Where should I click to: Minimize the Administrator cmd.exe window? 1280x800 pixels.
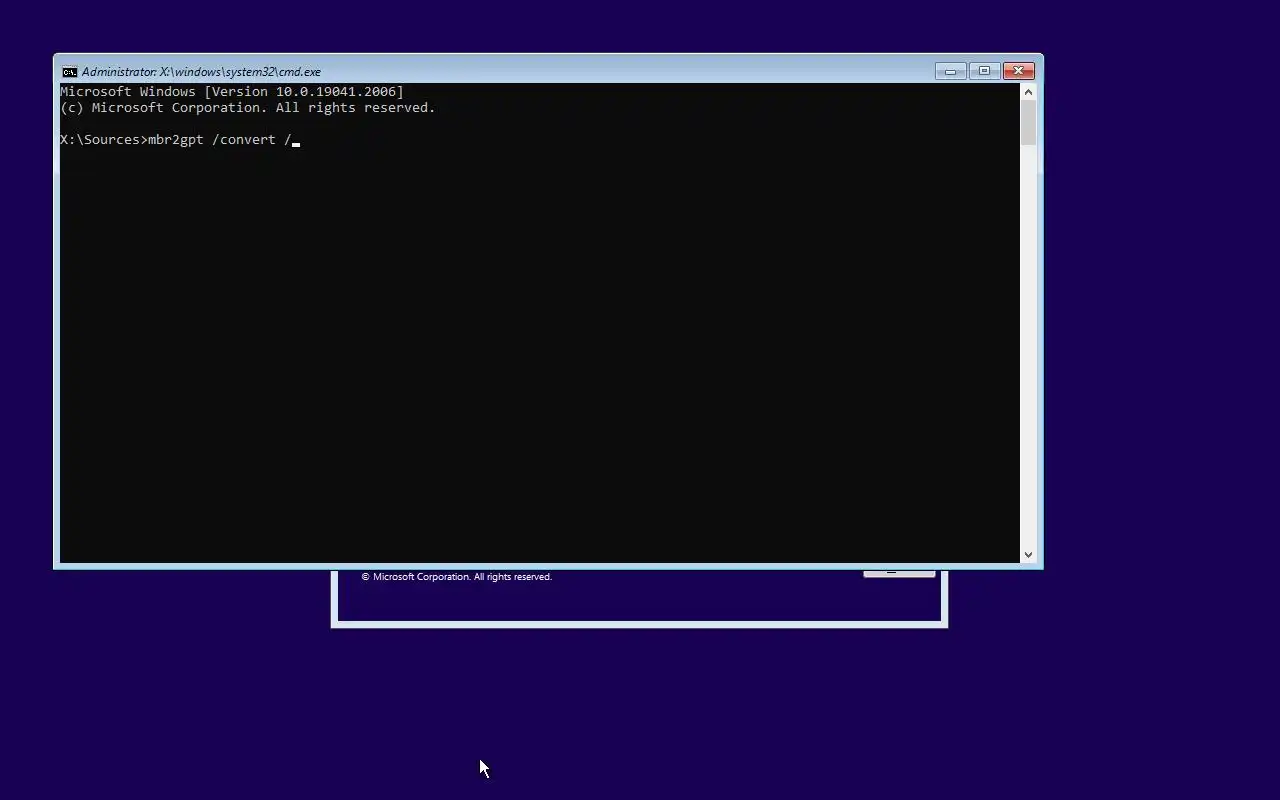click(950, 71)
